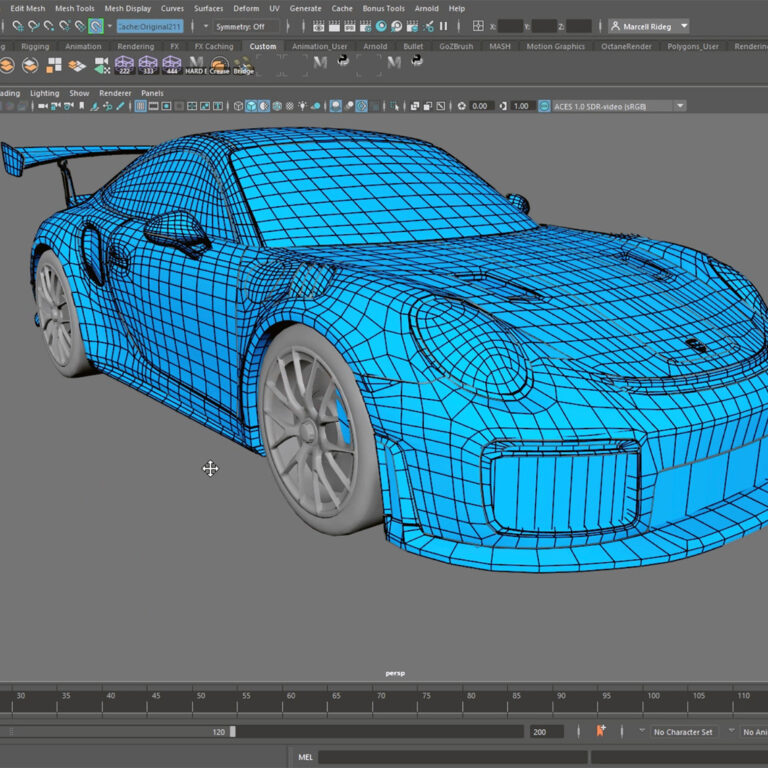Image resolution: width=768 pixels, height=768 pixels.
Task: Click the range slider handle at 120
Action: 232,731
